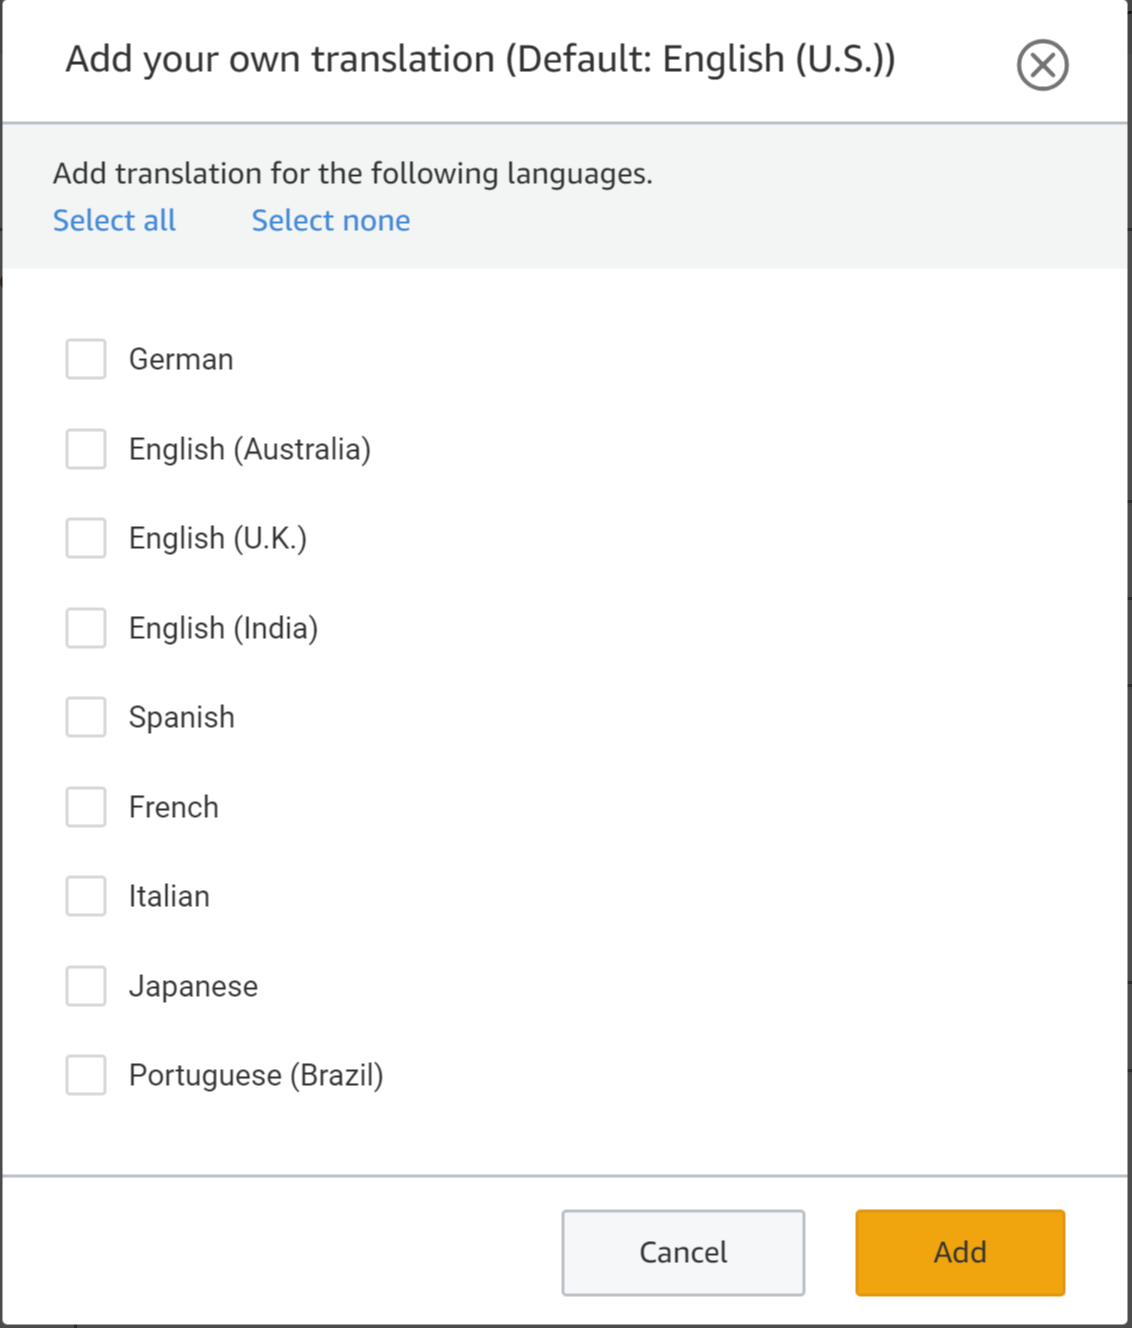The image size is (1132, 1328).
Task: Click the Select all link
Action: pos(114,220)
